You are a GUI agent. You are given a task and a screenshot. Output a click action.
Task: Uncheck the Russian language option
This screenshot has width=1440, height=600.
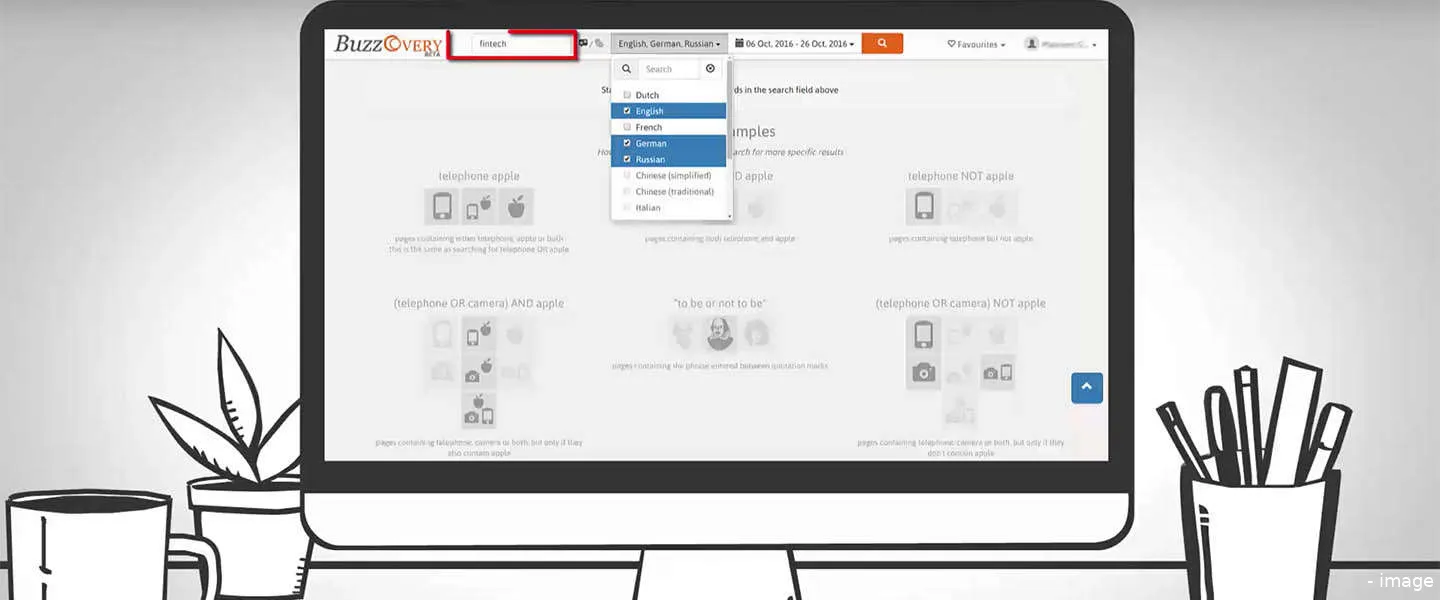coord(627,159)
